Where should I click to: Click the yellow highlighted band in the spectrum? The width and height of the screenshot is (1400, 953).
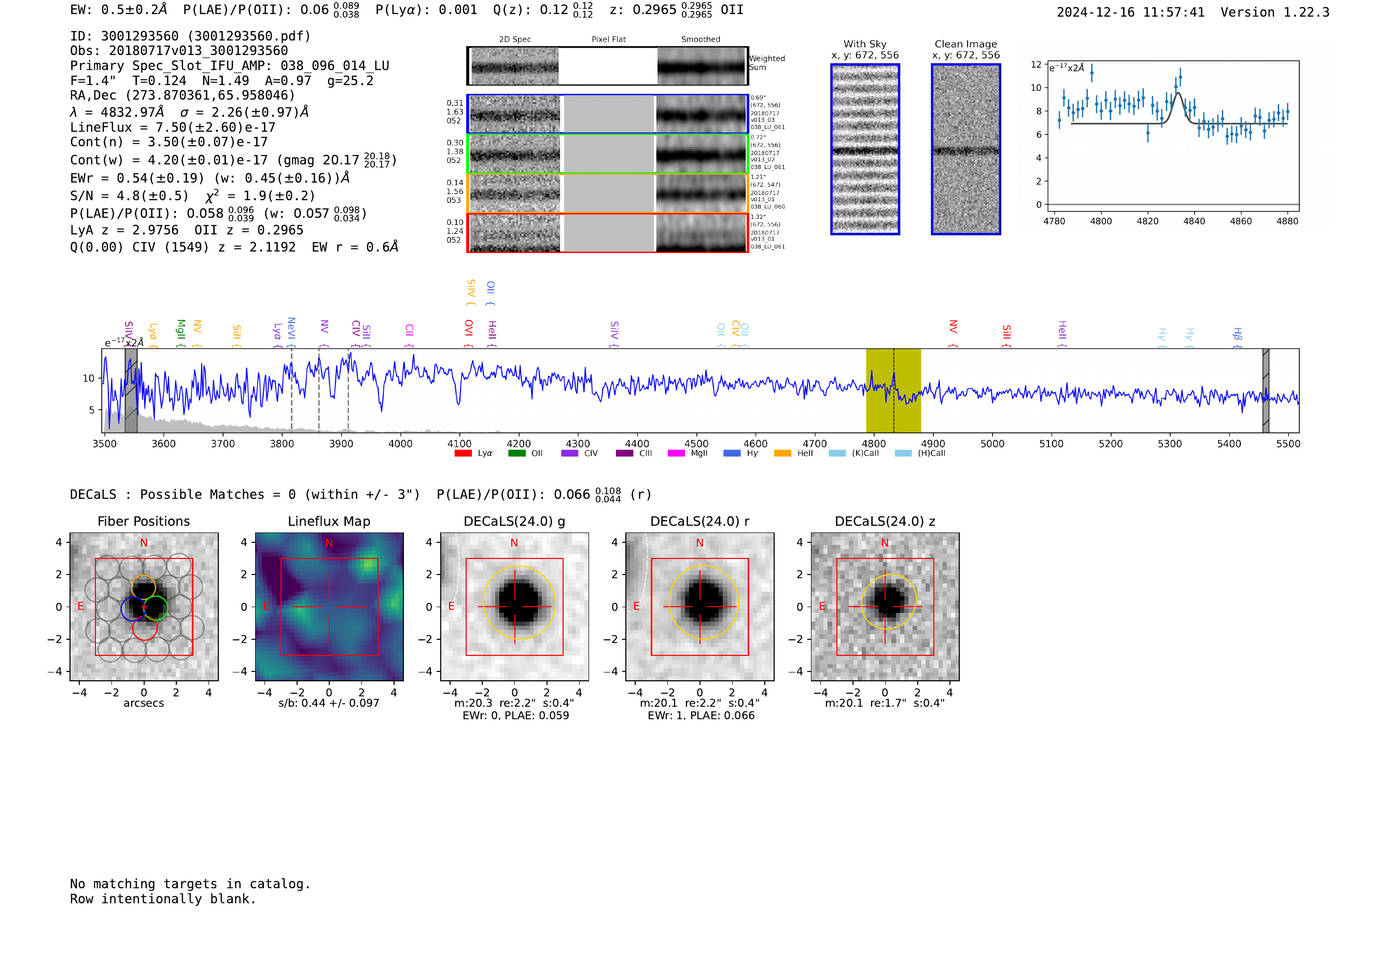[893, 390]
